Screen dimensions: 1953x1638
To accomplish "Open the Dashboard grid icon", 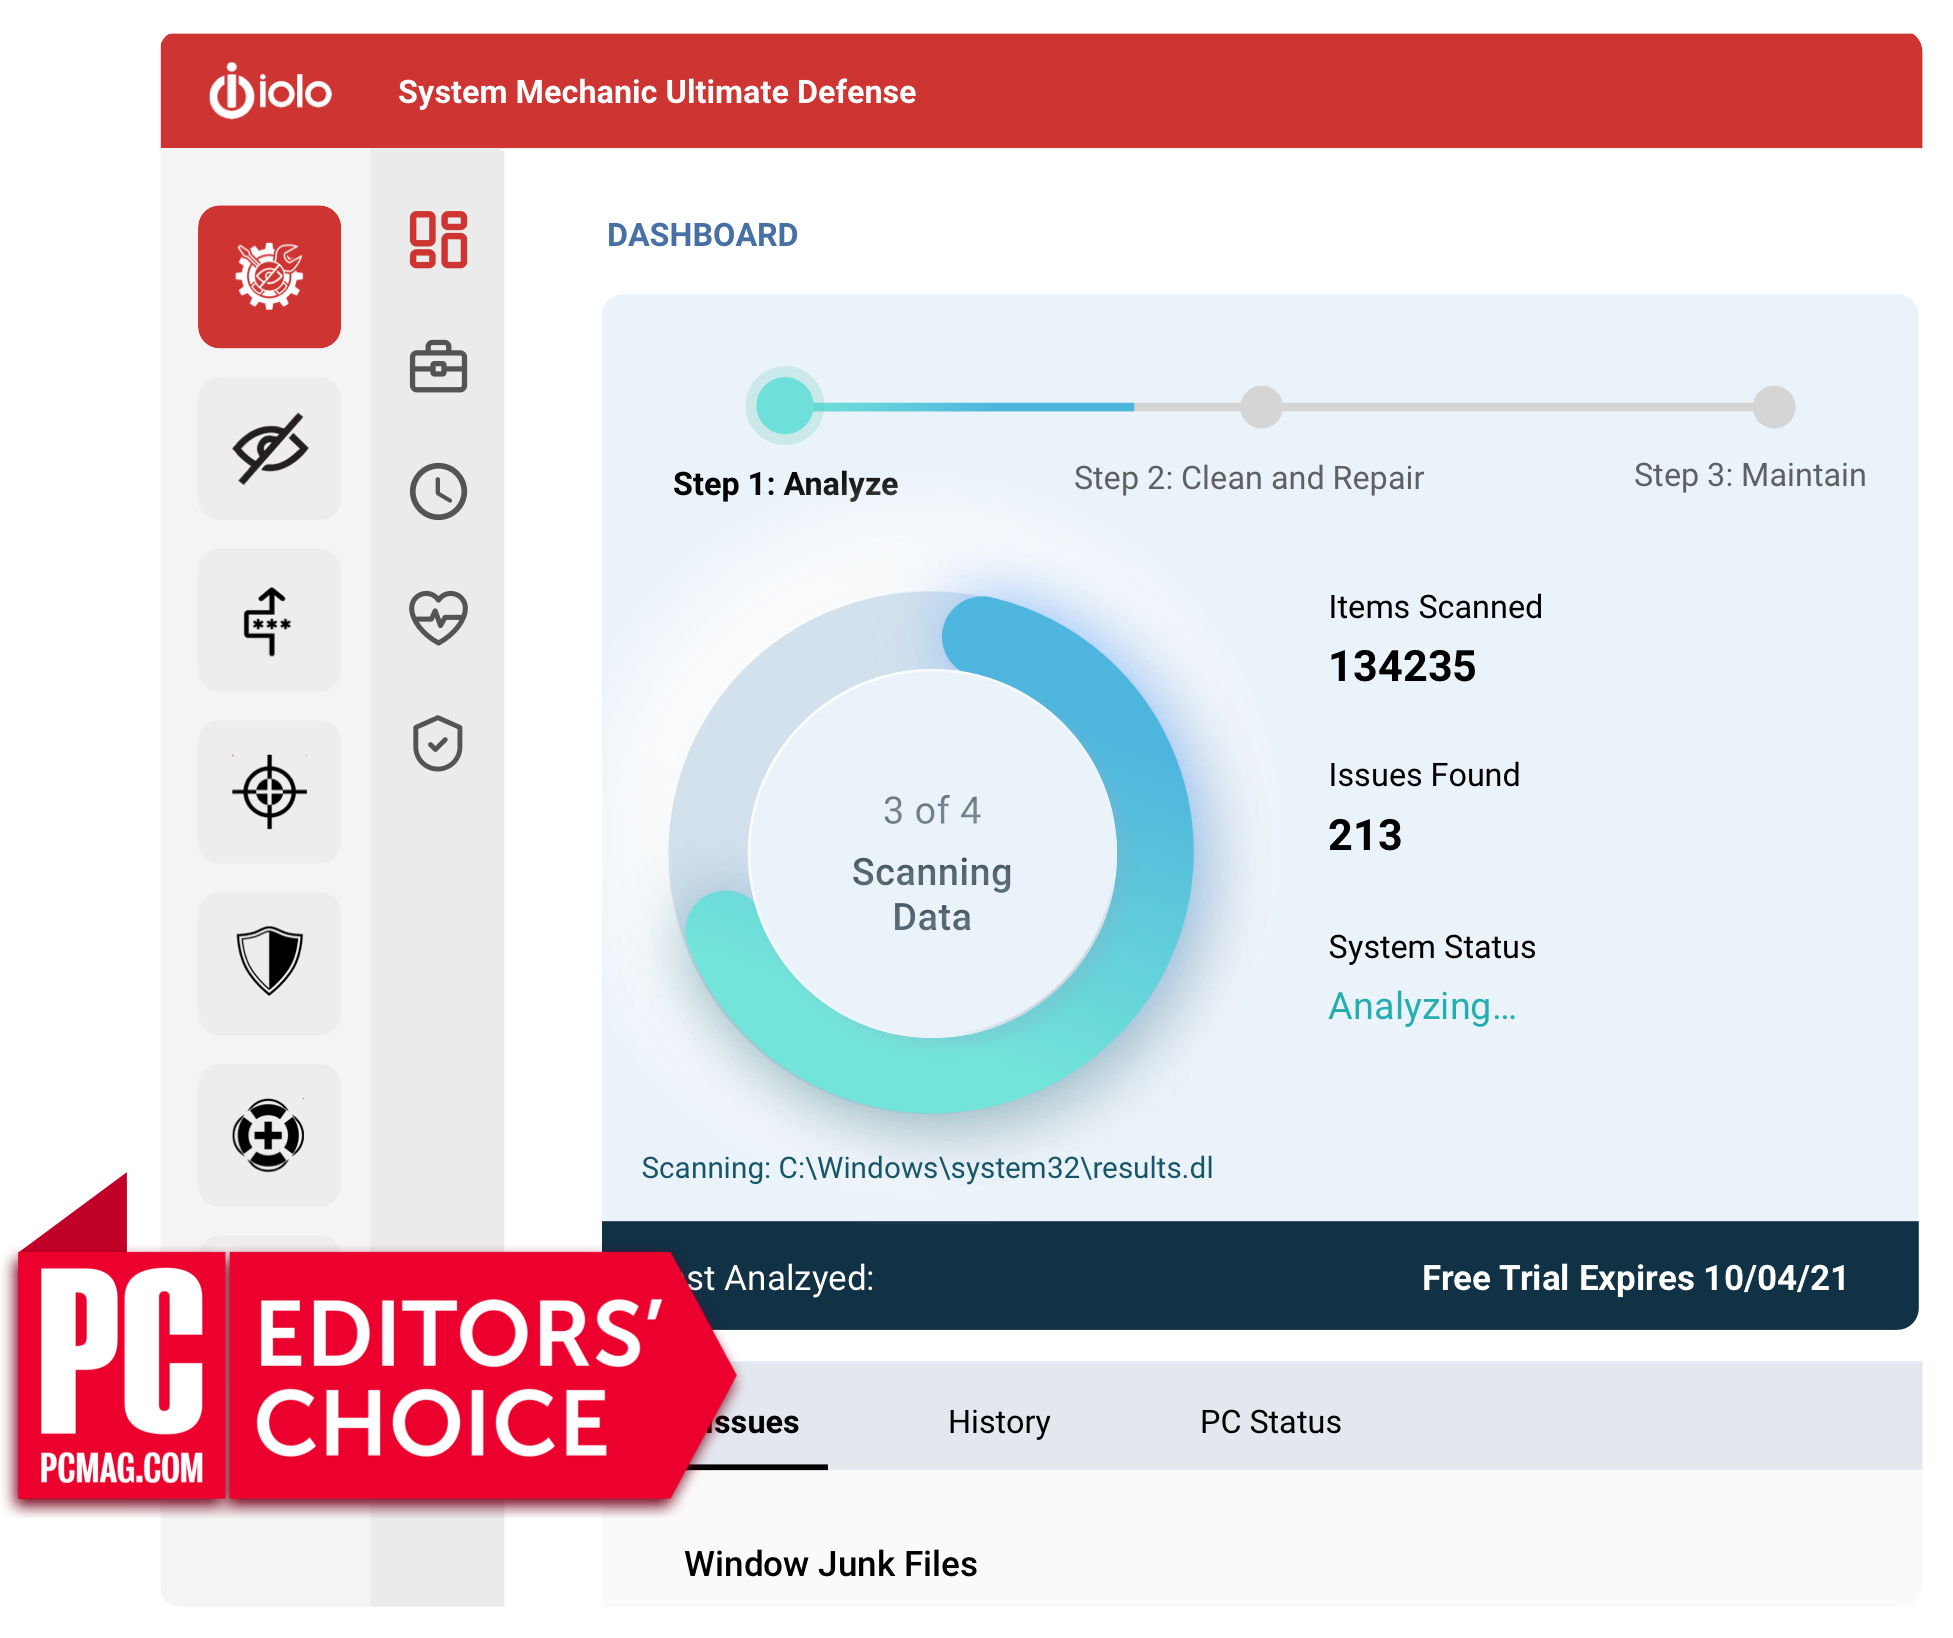I will [x=438, y=240].
